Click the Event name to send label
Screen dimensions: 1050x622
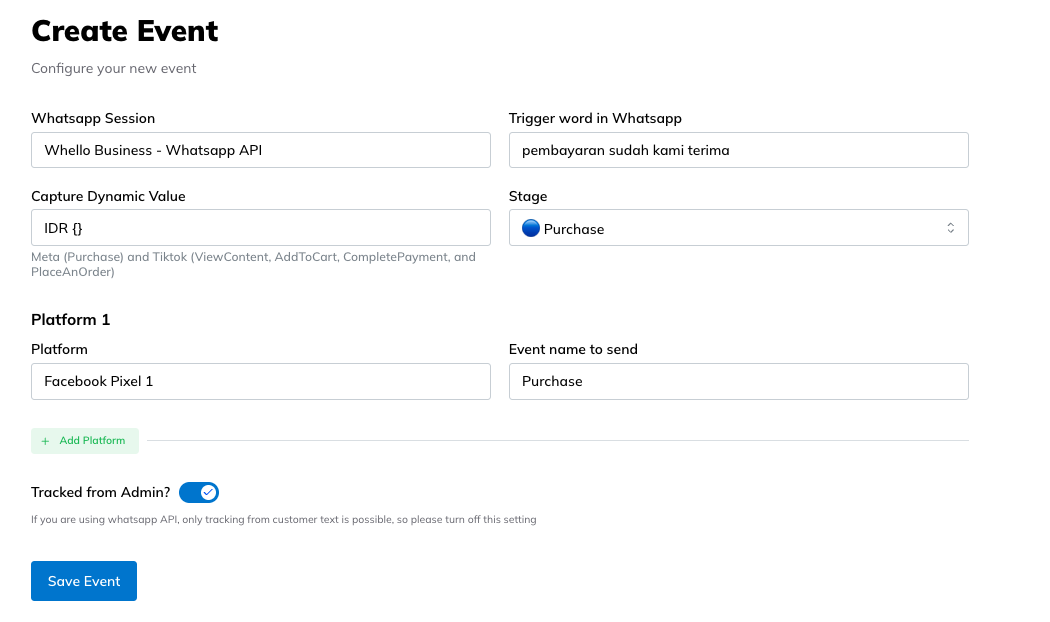click(x=573, y=349)
